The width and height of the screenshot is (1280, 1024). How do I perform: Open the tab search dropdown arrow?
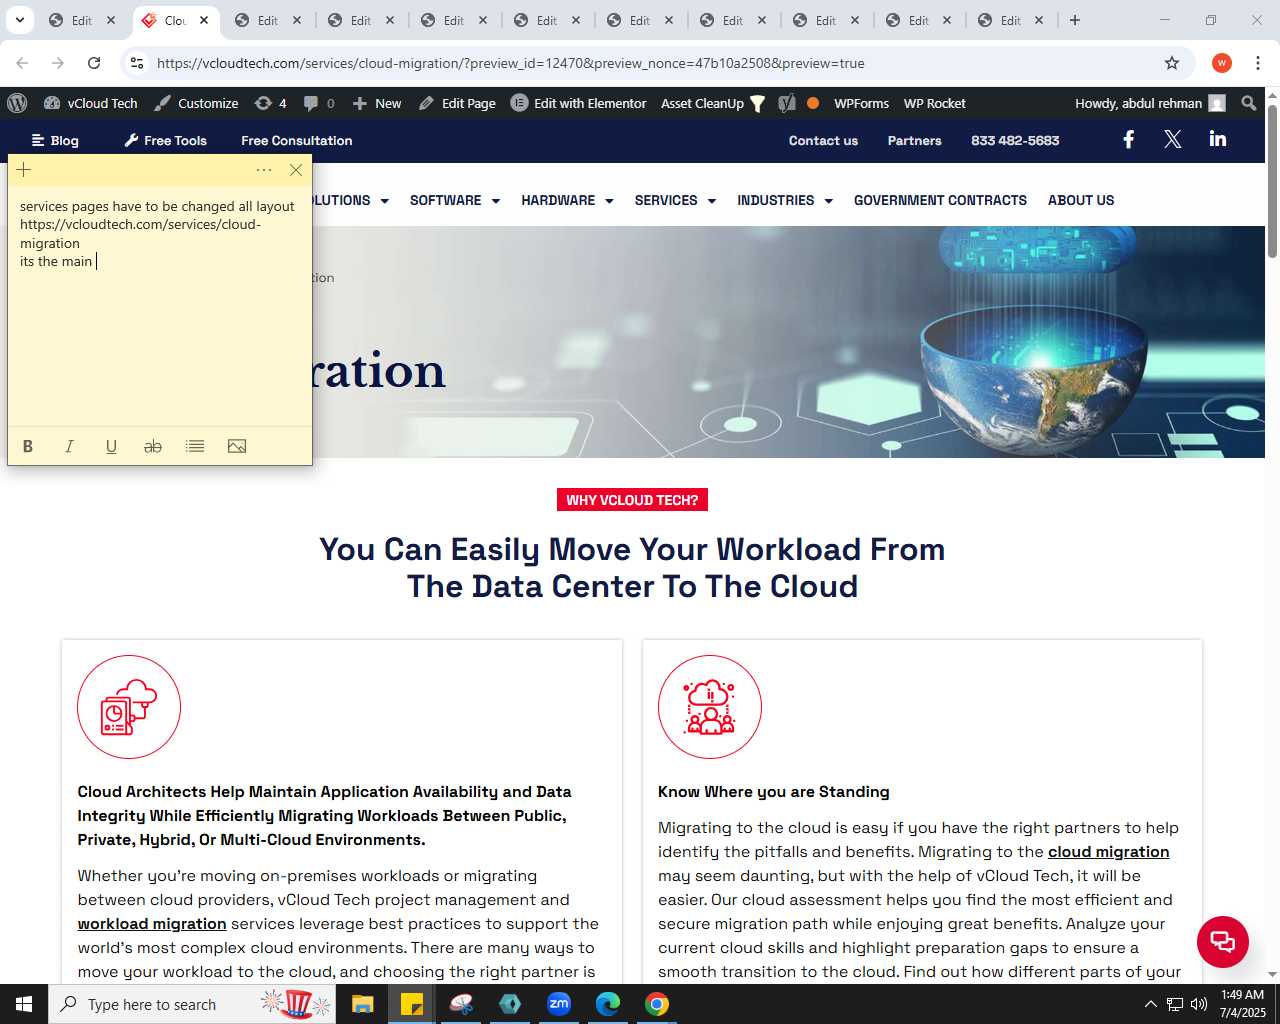tap(19, 20)
